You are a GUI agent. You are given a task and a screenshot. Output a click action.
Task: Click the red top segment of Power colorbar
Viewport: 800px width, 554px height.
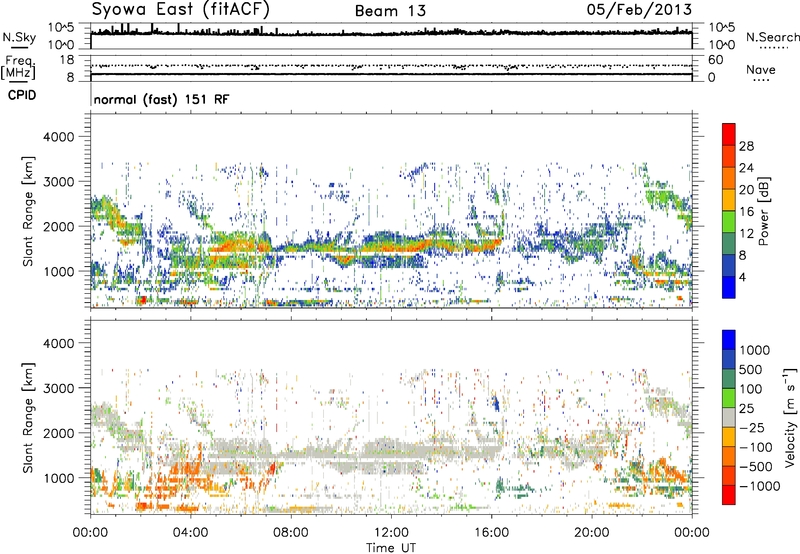(729, 134)
